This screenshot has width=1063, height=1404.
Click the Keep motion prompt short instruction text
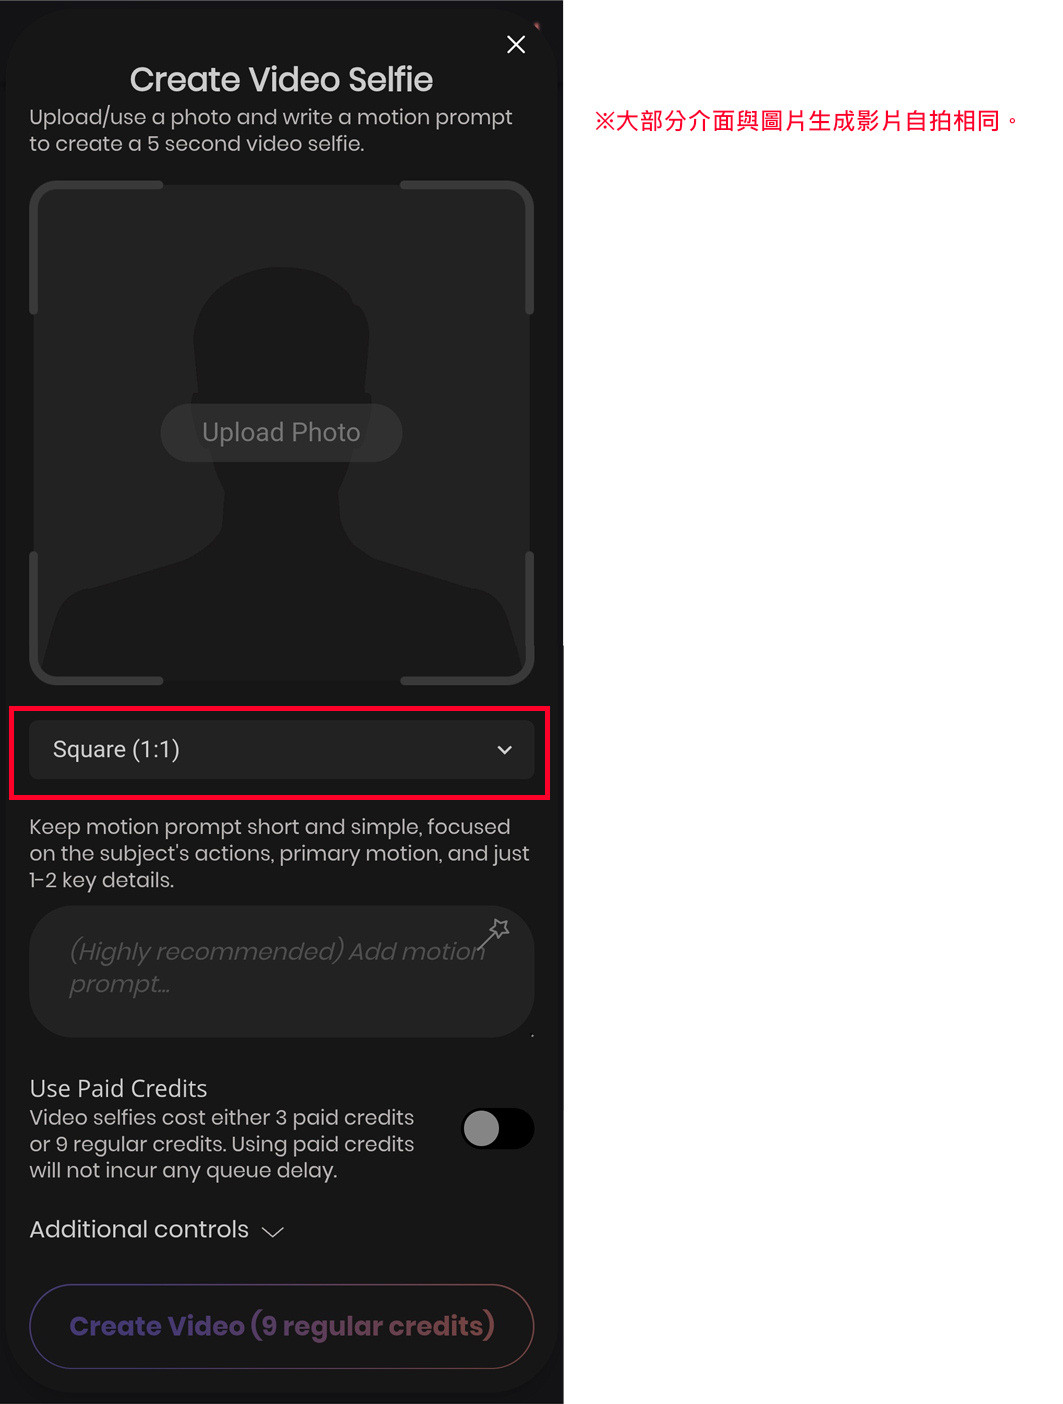[x=279, y=853]
